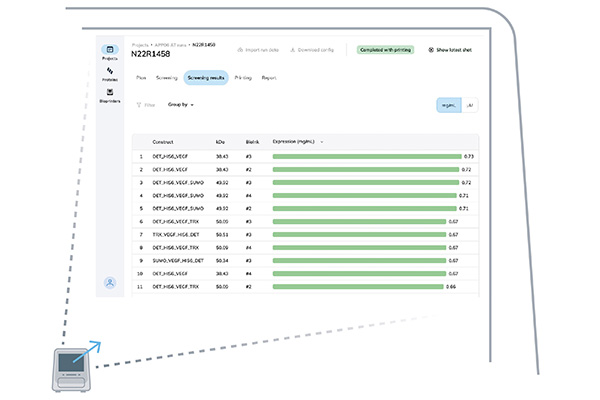Viewport: 600px width, 400px height.
Task: Click the Import run data icon
Action: click(x=240, y=48)
